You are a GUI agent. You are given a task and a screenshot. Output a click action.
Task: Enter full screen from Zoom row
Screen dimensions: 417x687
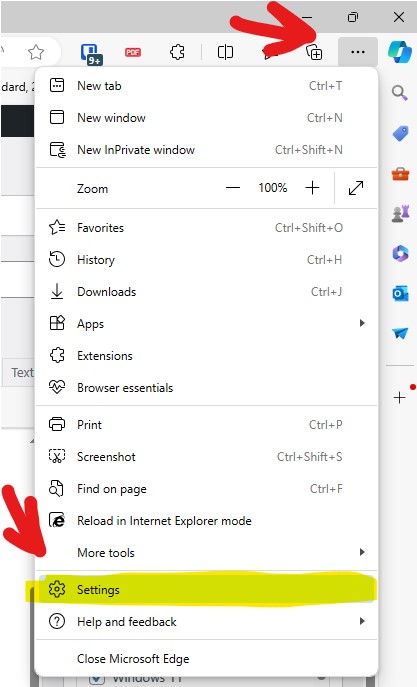pos(356,188)
